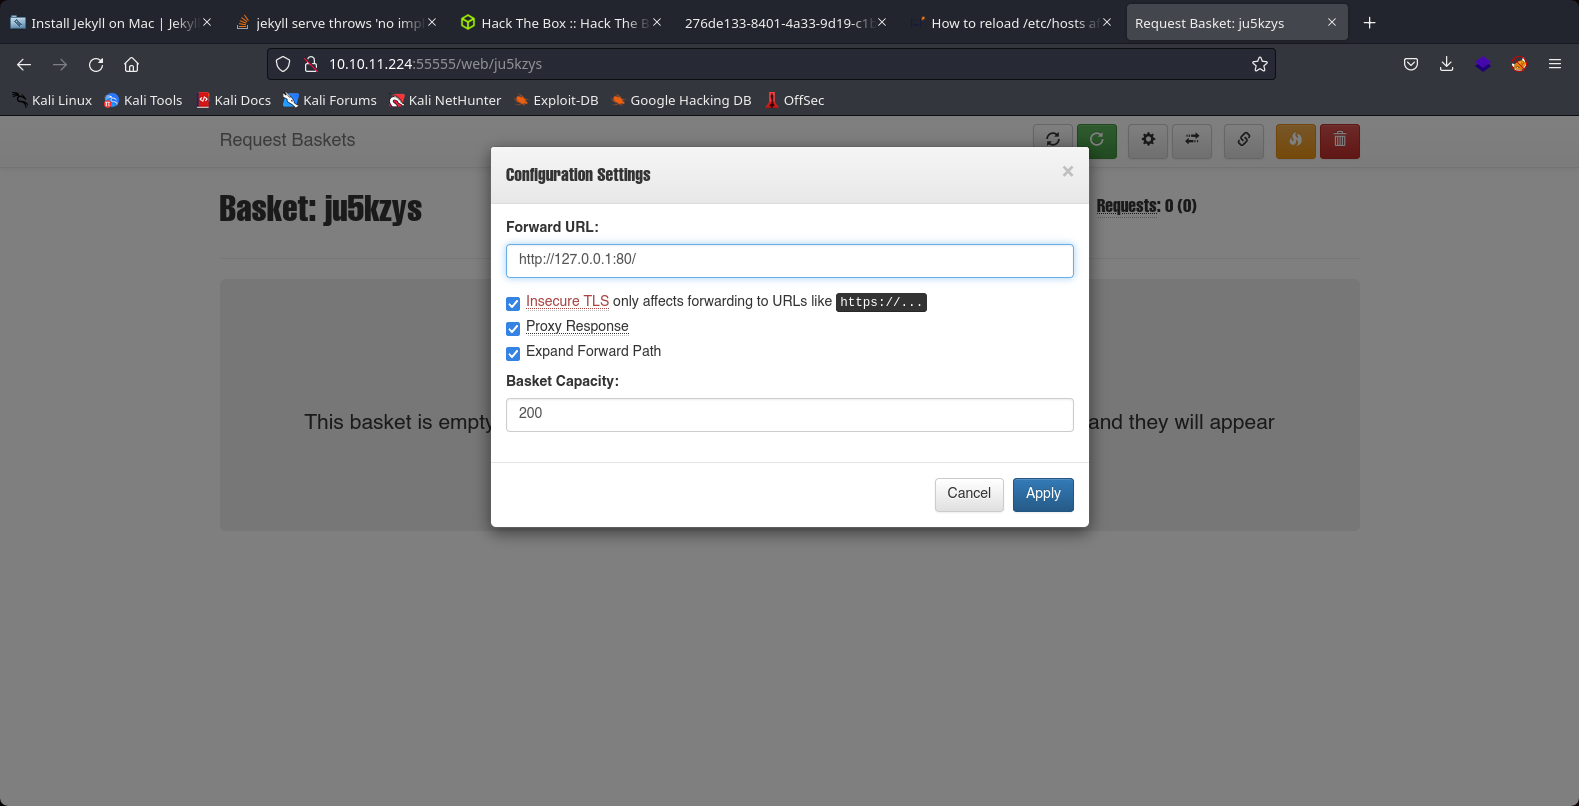Click the purple extension icon in toolbar
1579x806 pixels.
[1483, 64]
